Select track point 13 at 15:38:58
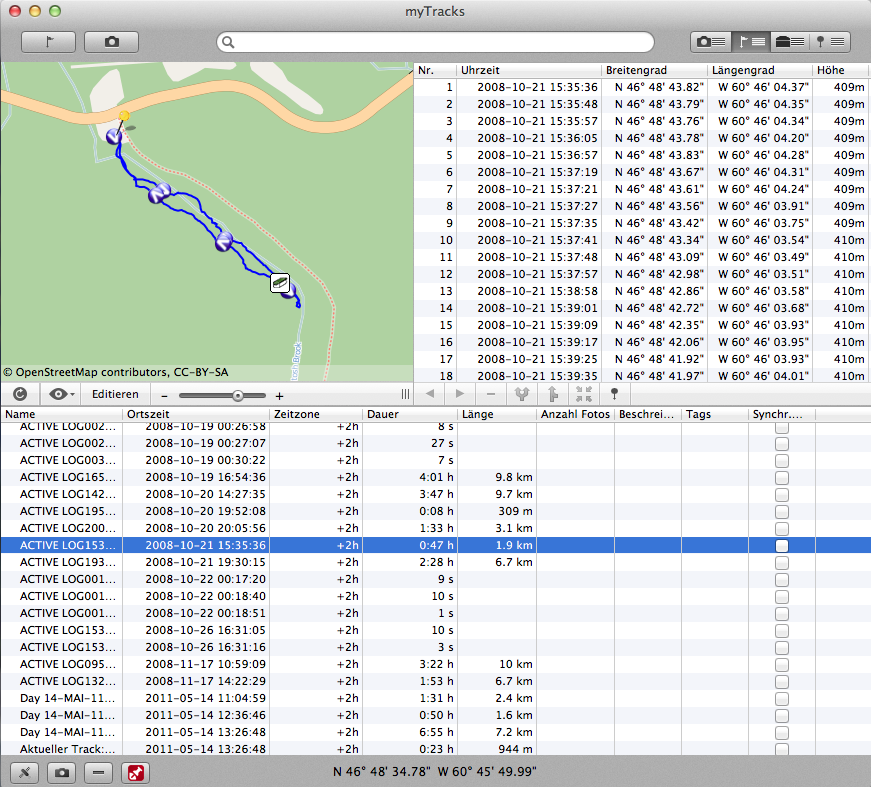This screenshot has height=787, width=871. pyautogui.click(x=642, y=291)
